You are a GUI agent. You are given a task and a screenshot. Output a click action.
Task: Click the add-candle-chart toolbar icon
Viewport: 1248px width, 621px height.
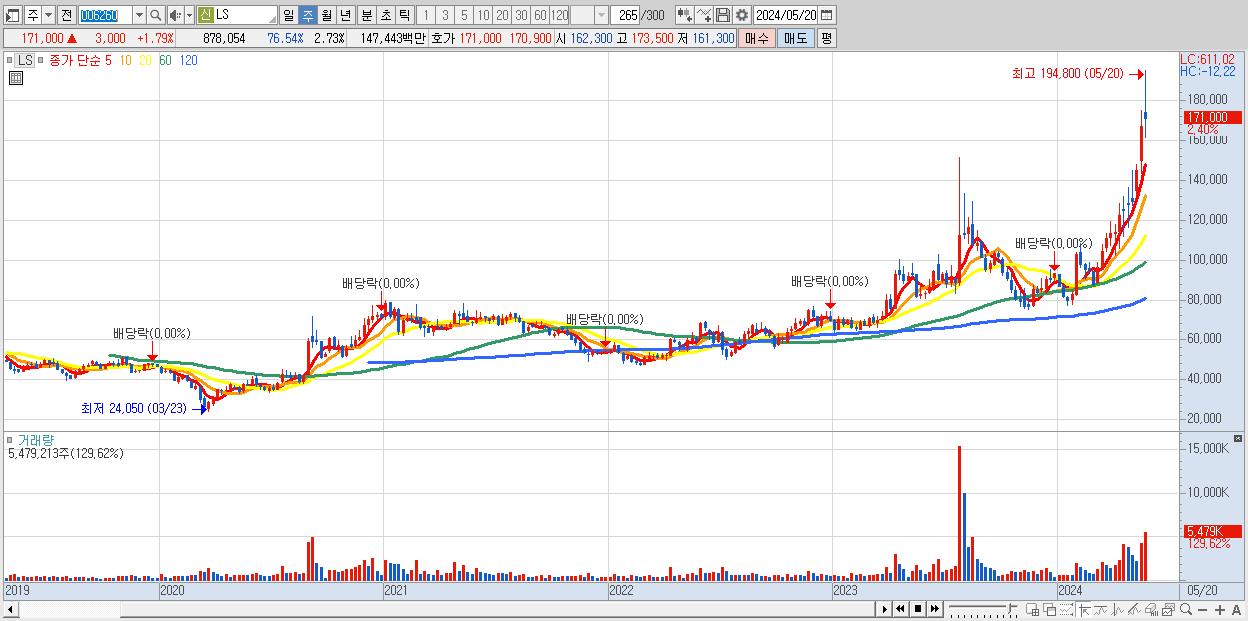click(685, 15)
